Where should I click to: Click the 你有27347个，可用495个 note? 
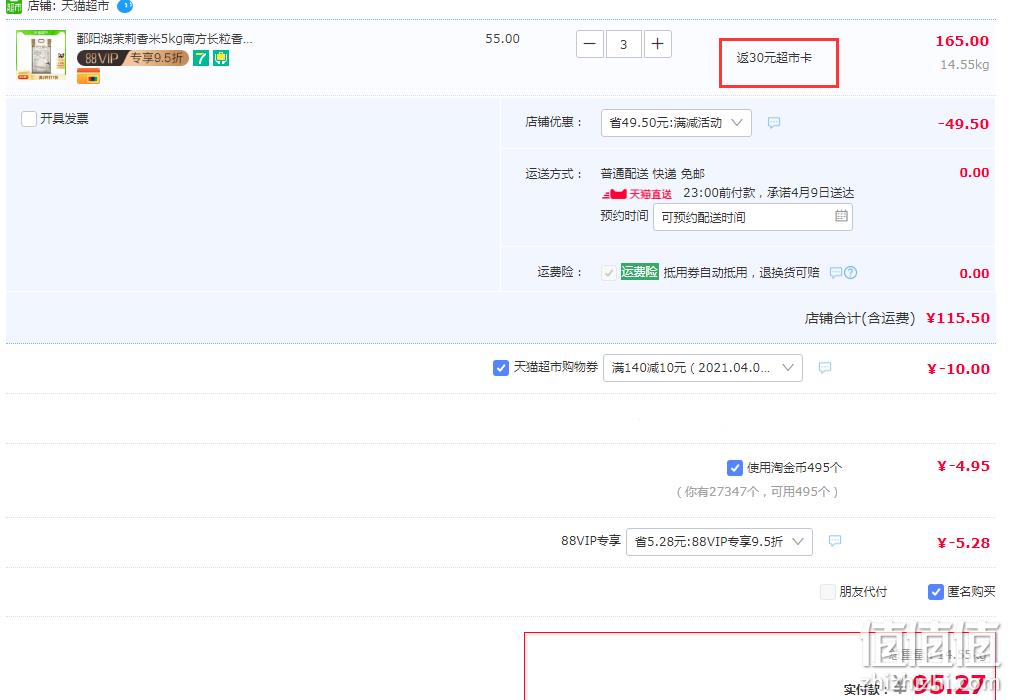pos(757,492)
